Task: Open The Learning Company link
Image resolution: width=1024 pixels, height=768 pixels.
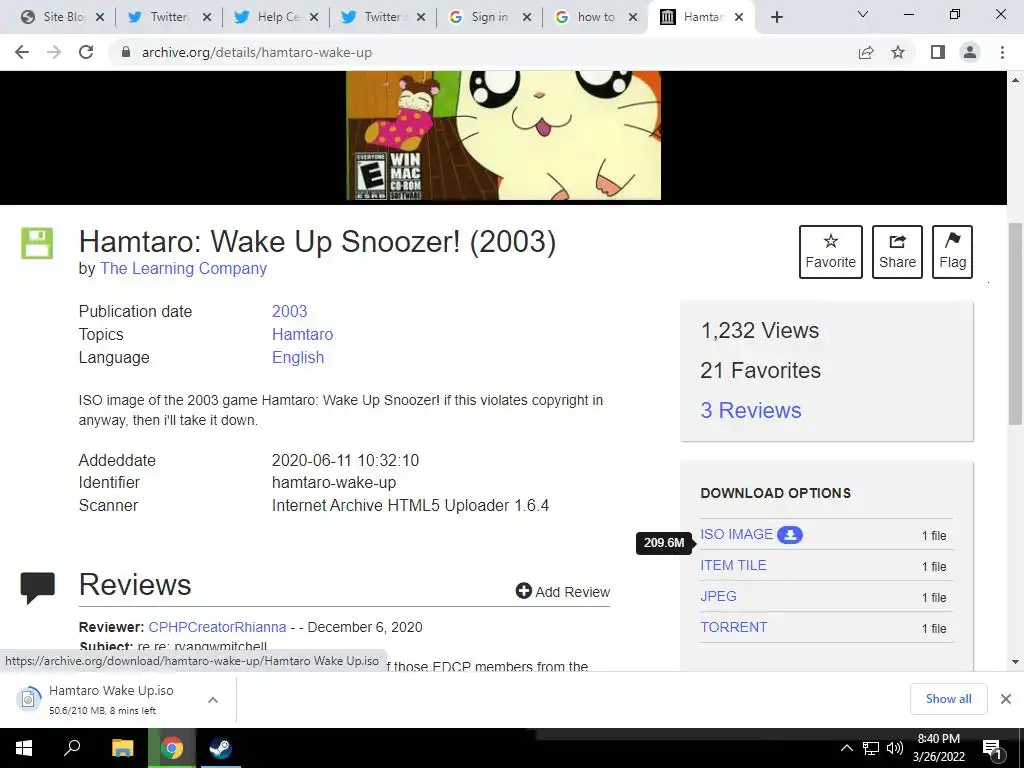Action: pos(184,268)
